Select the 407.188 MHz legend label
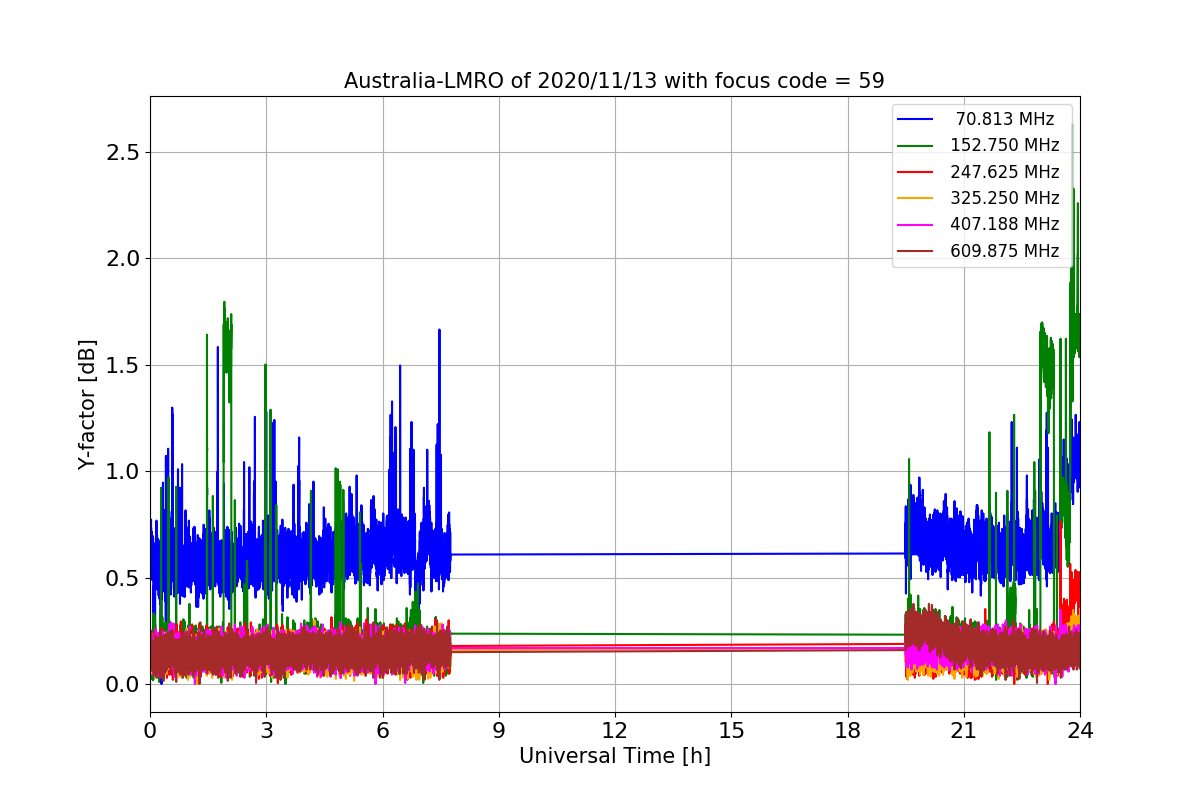This screenshot has height=800, width=1200. click(1005, 224)
